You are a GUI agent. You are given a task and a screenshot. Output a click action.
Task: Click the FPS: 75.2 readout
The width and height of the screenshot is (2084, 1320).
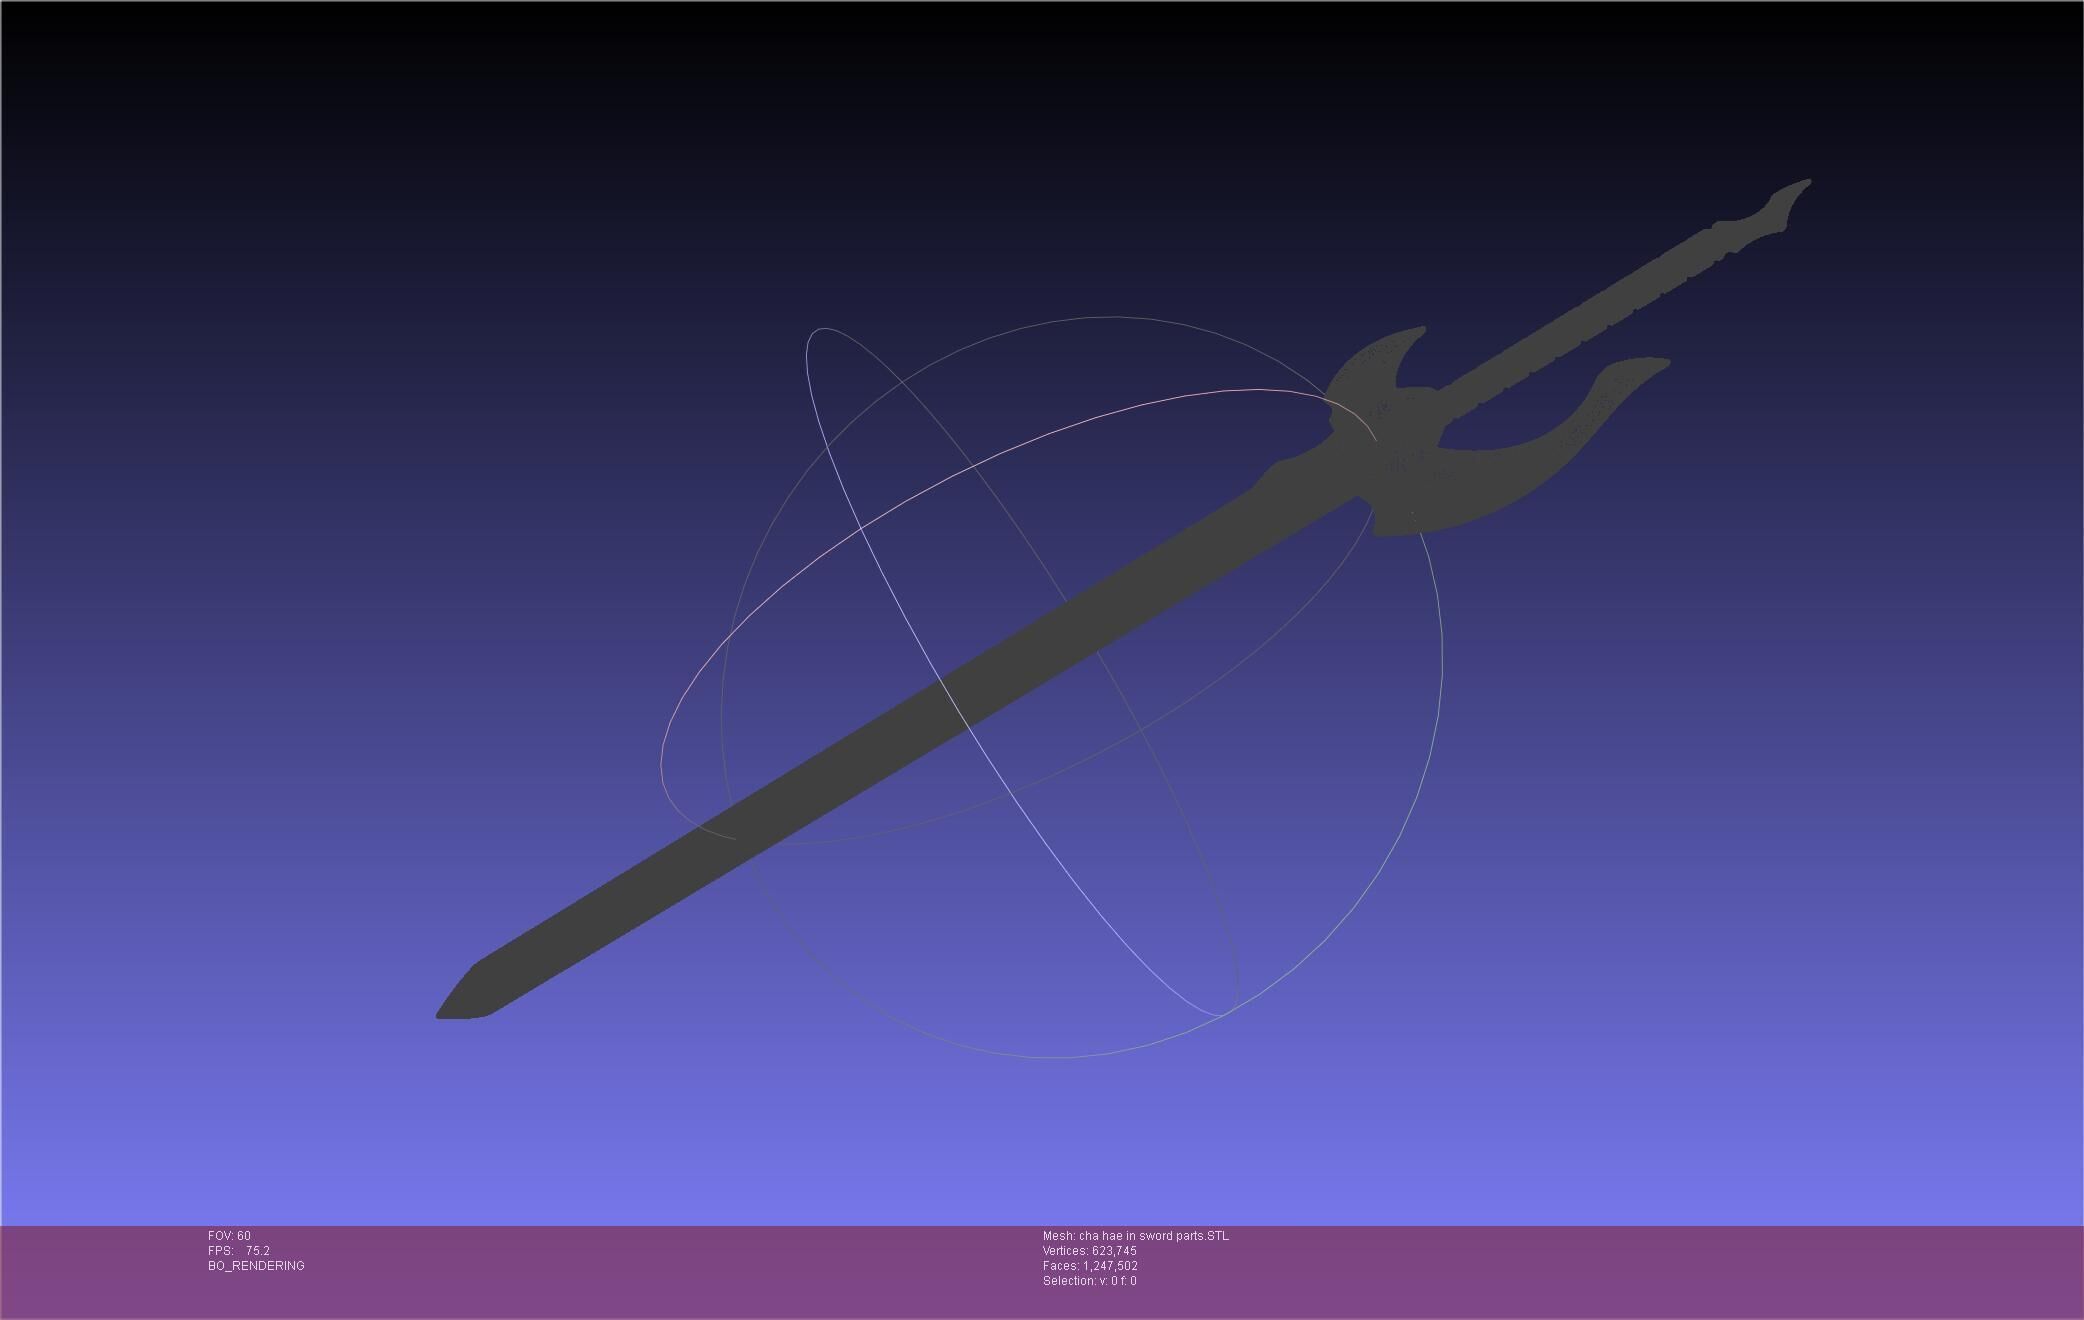239,1251
